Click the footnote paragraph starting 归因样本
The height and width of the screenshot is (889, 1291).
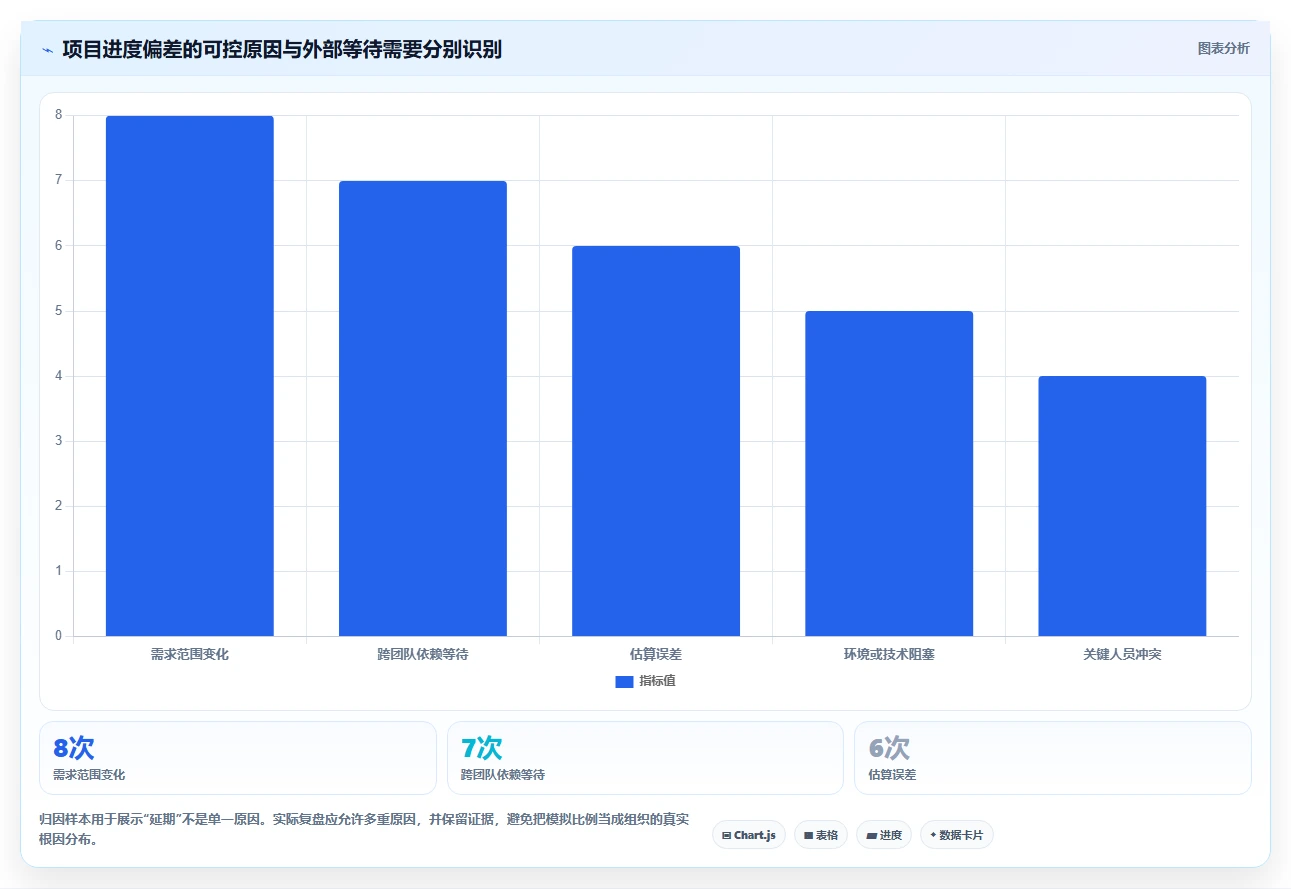(x=365, y=829)
